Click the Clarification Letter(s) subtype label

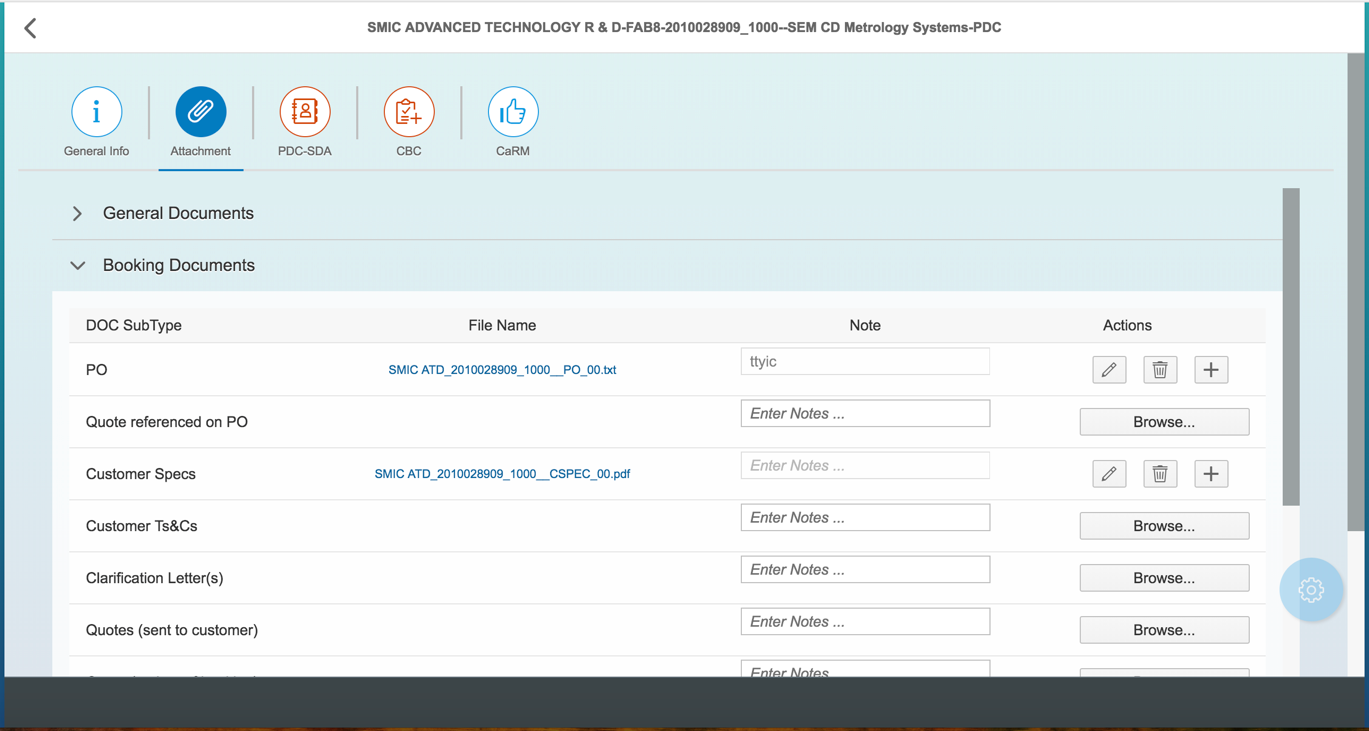[155, 578]
